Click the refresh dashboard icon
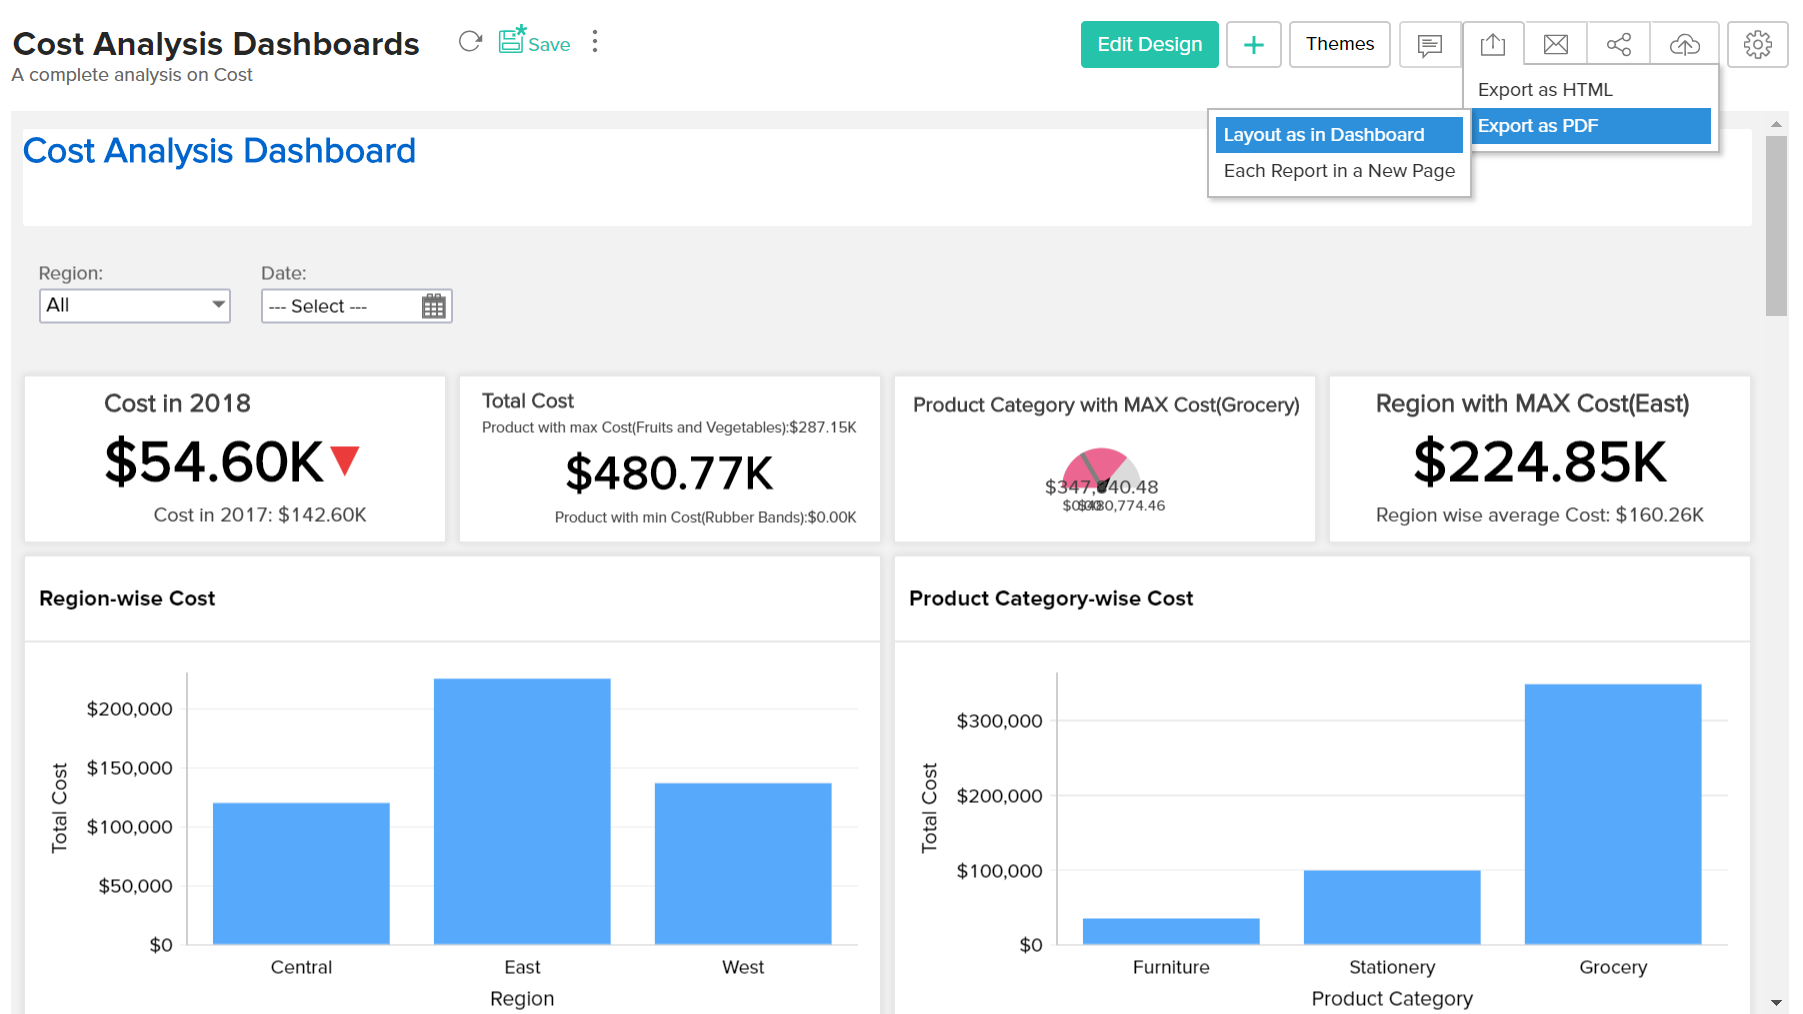This screenshot has height=1014, width=1803. coord(470,42)
